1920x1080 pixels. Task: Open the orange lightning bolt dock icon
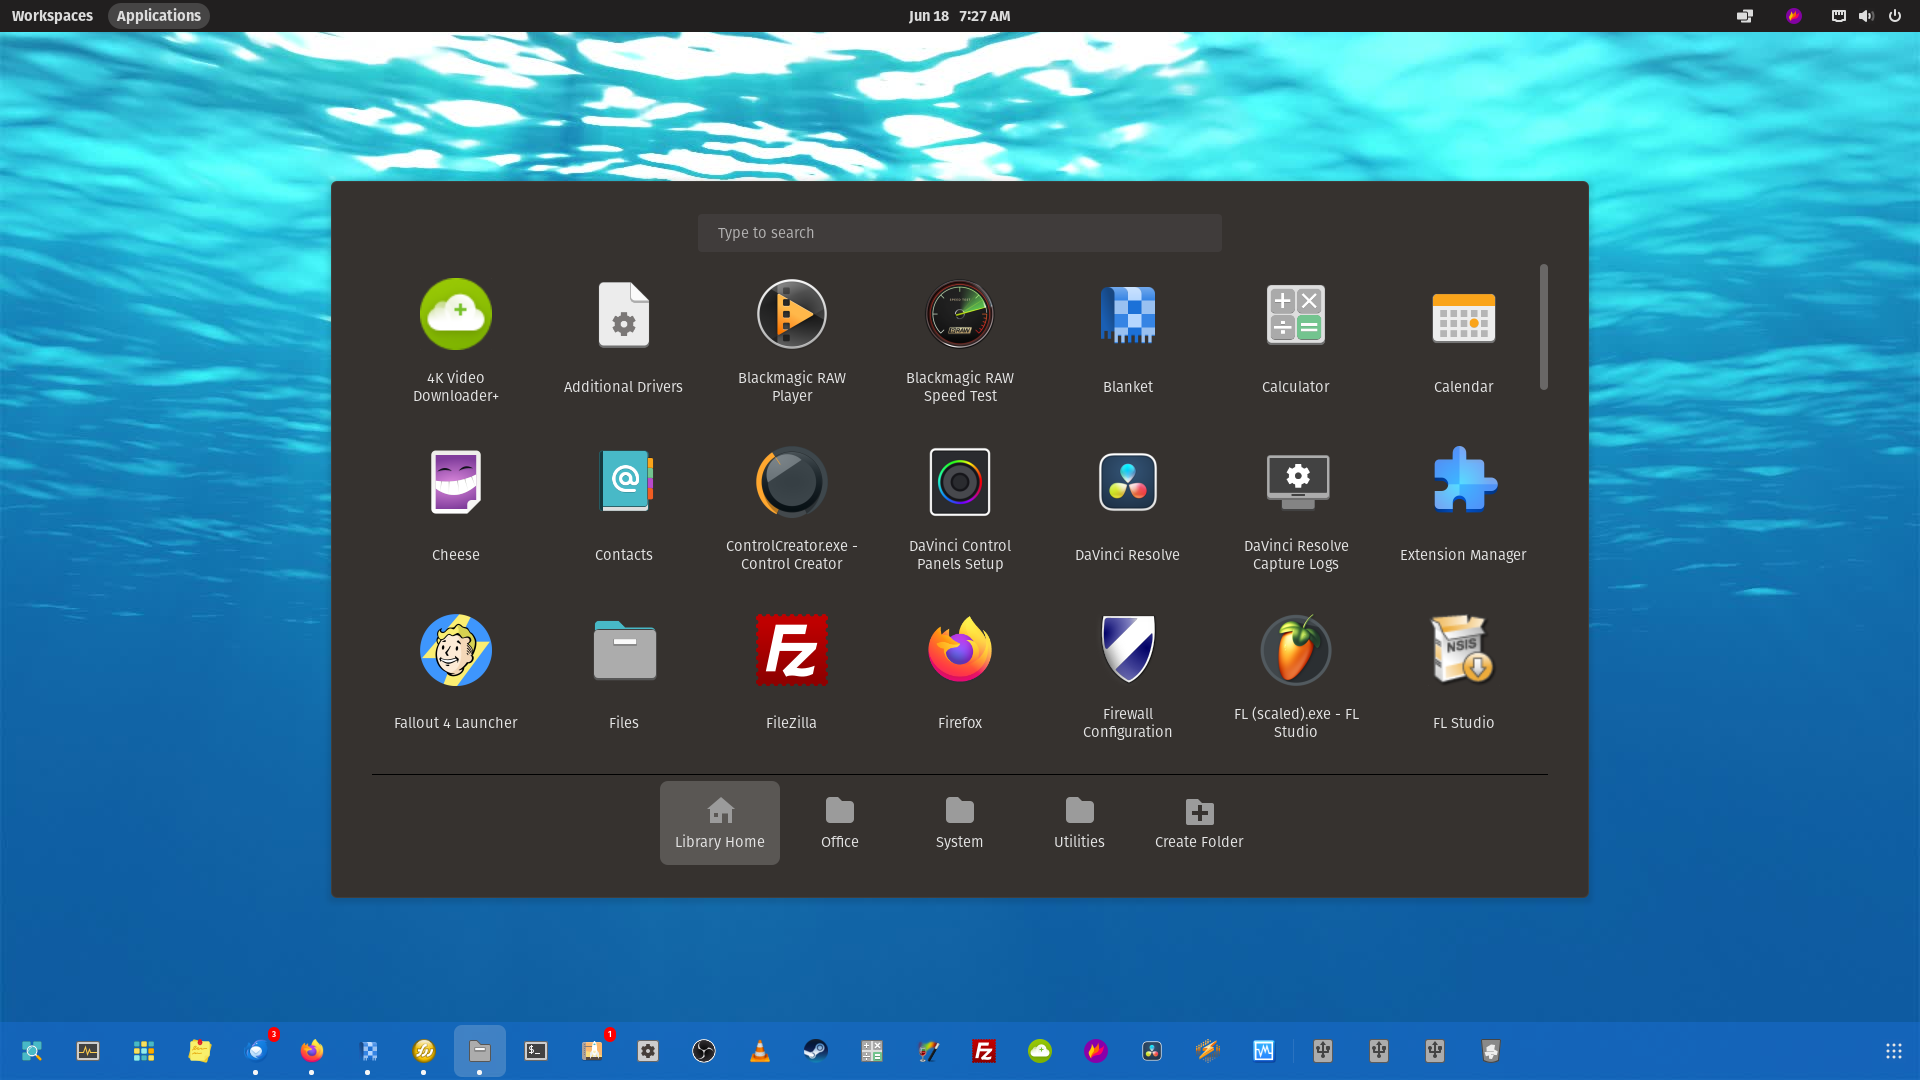1208,1051
